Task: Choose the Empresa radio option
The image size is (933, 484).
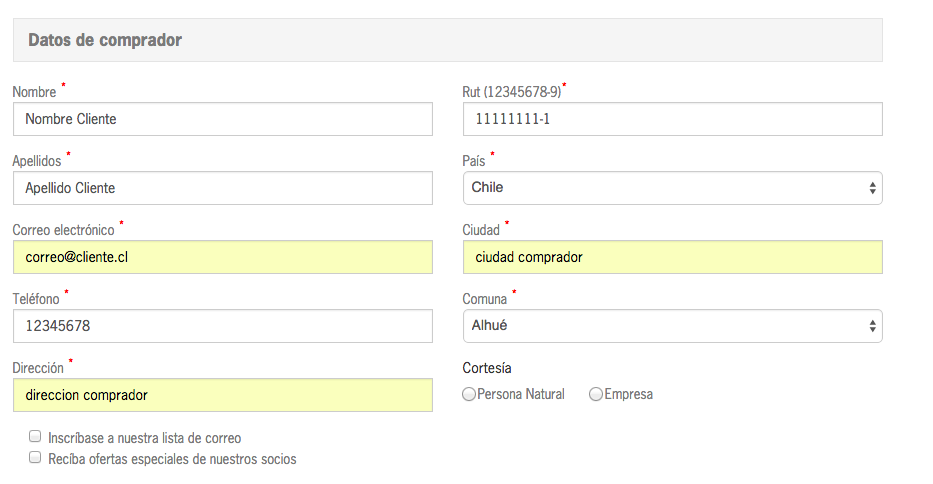Action: [x=596, y=395]
